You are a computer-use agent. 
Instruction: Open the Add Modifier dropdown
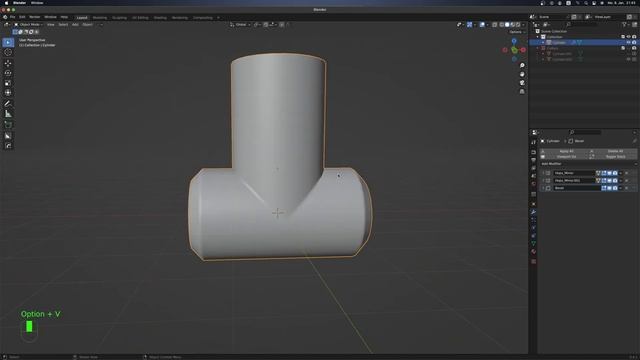click(588, 164)
